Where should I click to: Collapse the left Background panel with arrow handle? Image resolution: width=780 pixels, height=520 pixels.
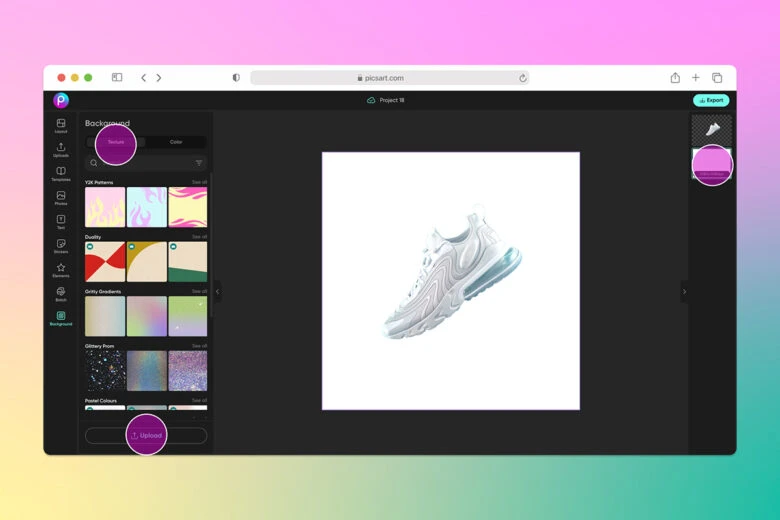pos(217,292)
